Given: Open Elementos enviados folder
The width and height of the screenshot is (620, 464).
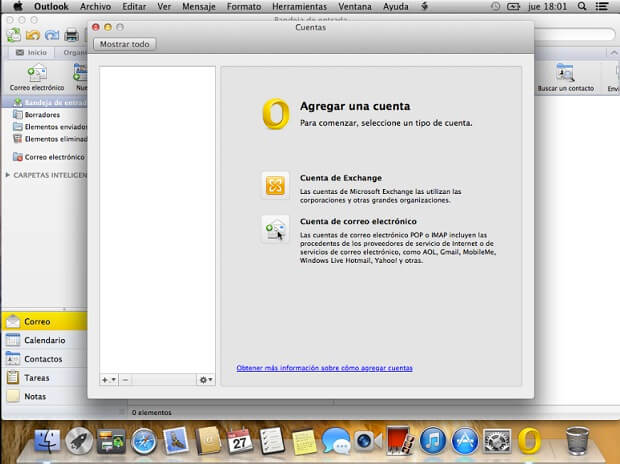Looking at the screenshot, I should (50, 127).
